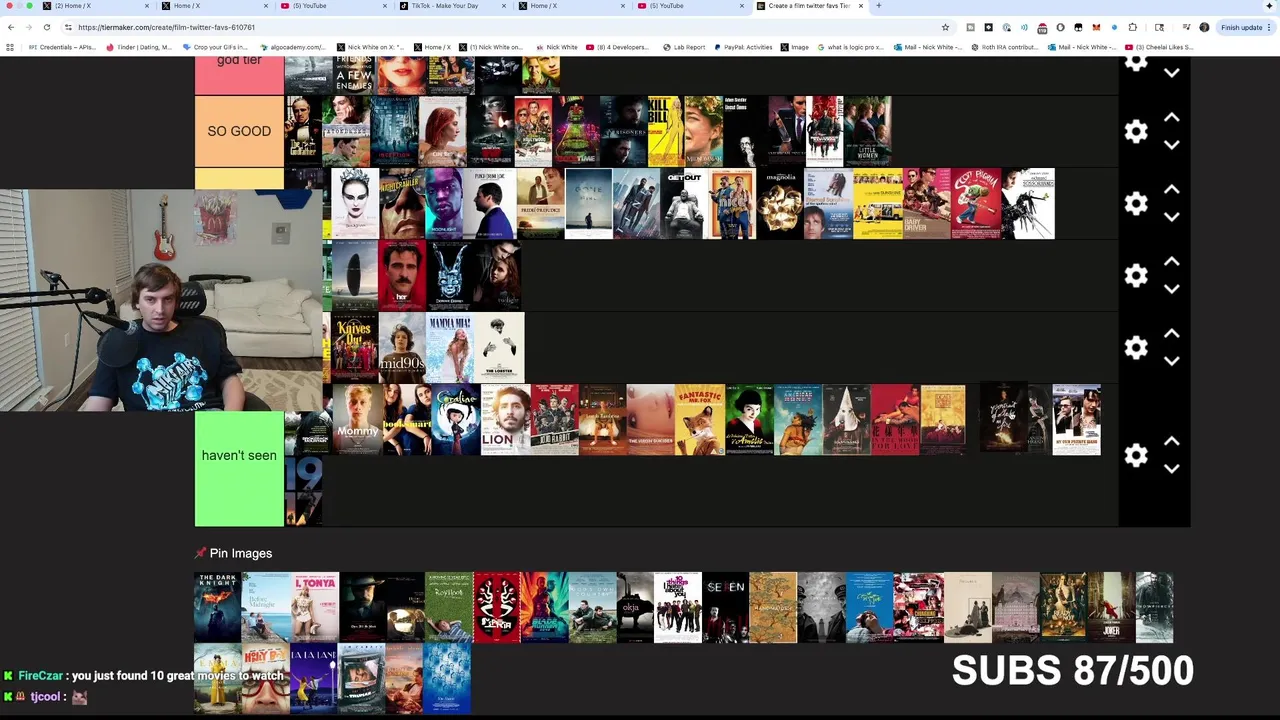Move the Donnie Darko row down
1280x720 pixels.
1172,289
